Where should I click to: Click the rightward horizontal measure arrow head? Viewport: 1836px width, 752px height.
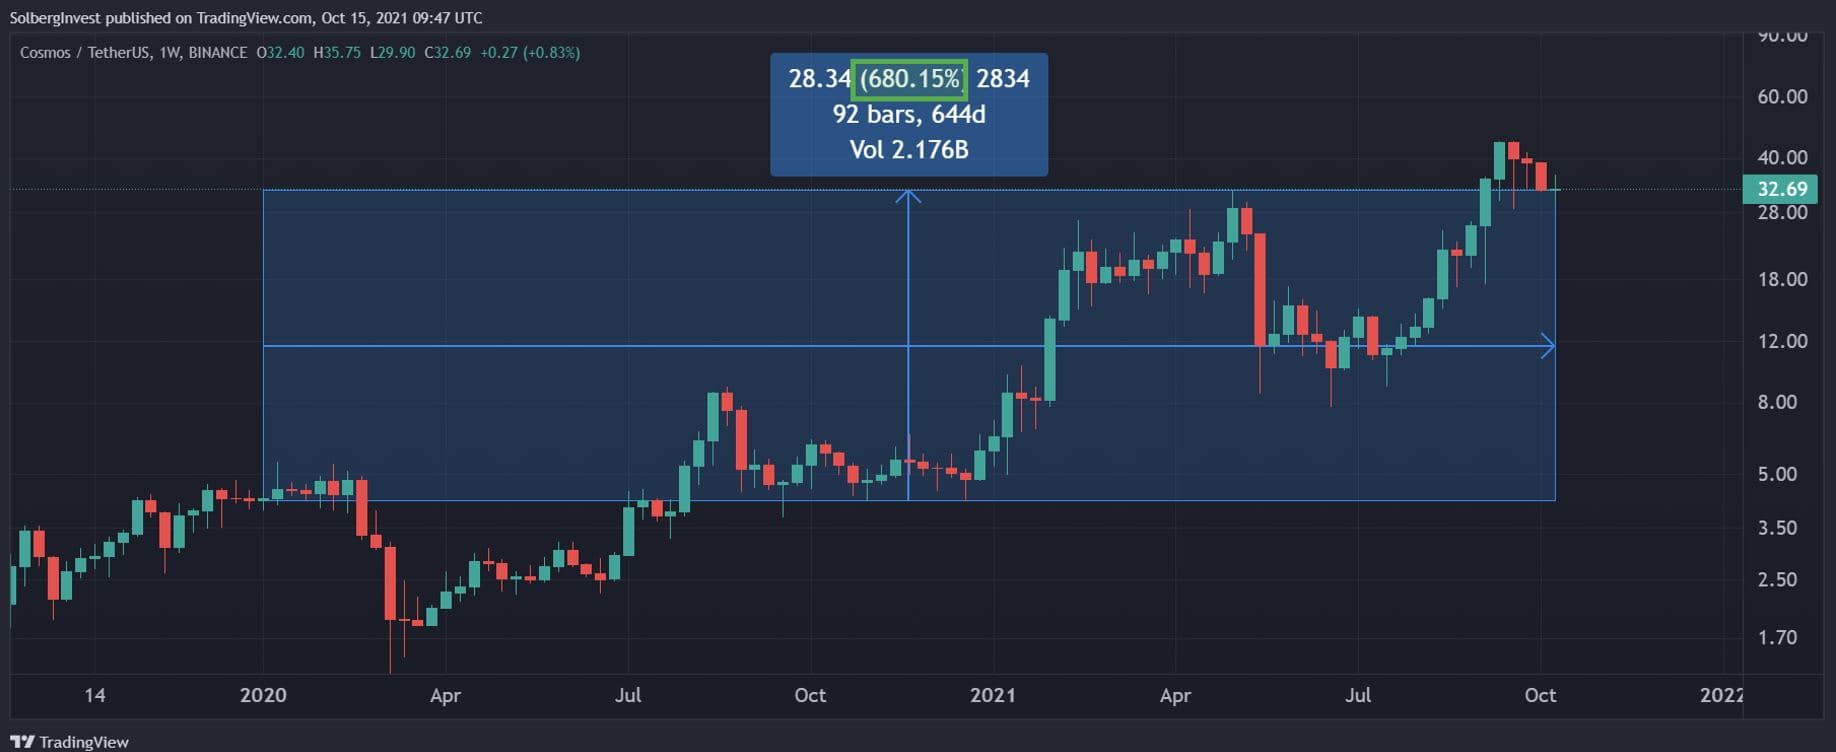coord(1548,346)
